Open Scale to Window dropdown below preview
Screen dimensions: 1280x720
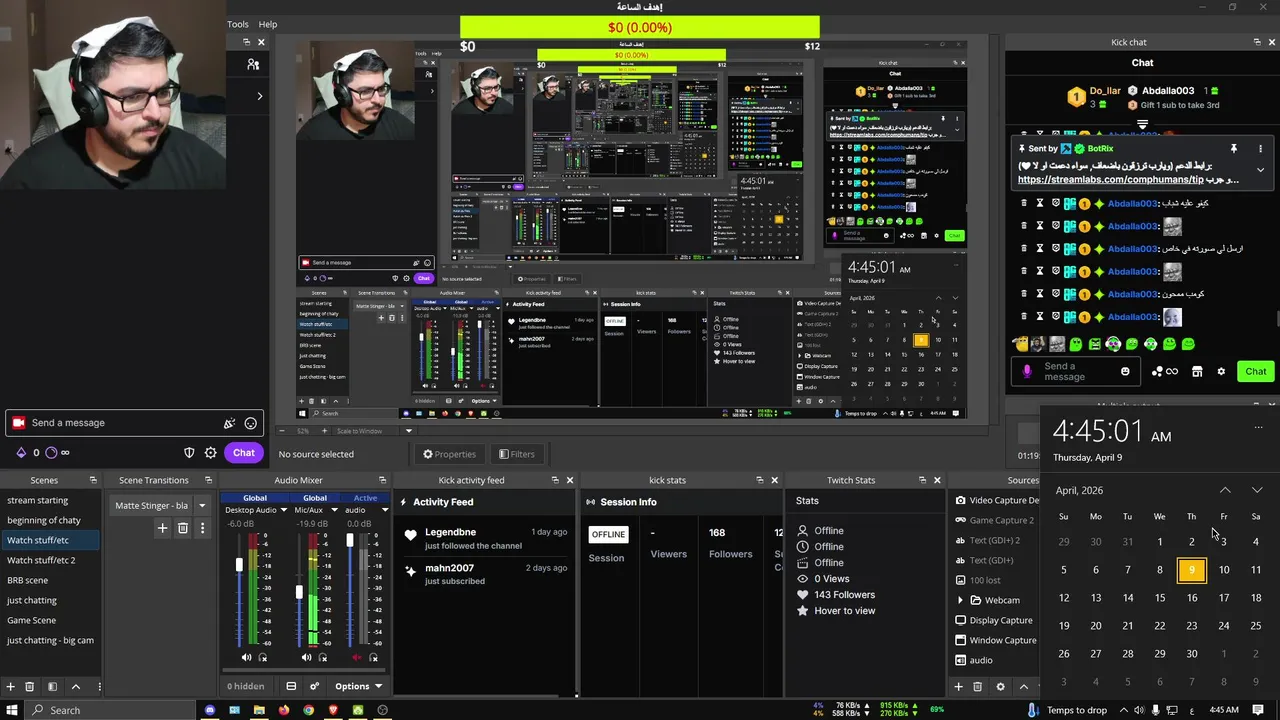408,431
